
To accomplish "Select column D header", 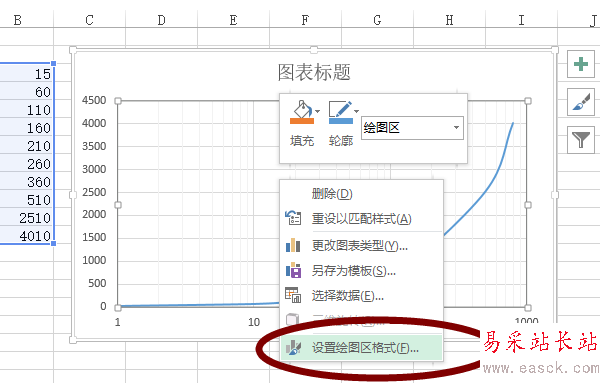I will 161,20.
